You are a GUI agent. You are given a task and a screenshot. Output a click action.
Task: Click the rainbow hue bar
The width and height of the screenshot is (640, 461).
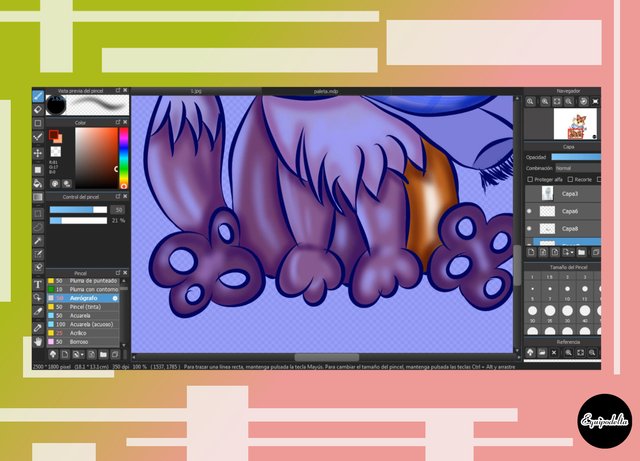pyautogui.click(x=124, y=158)
